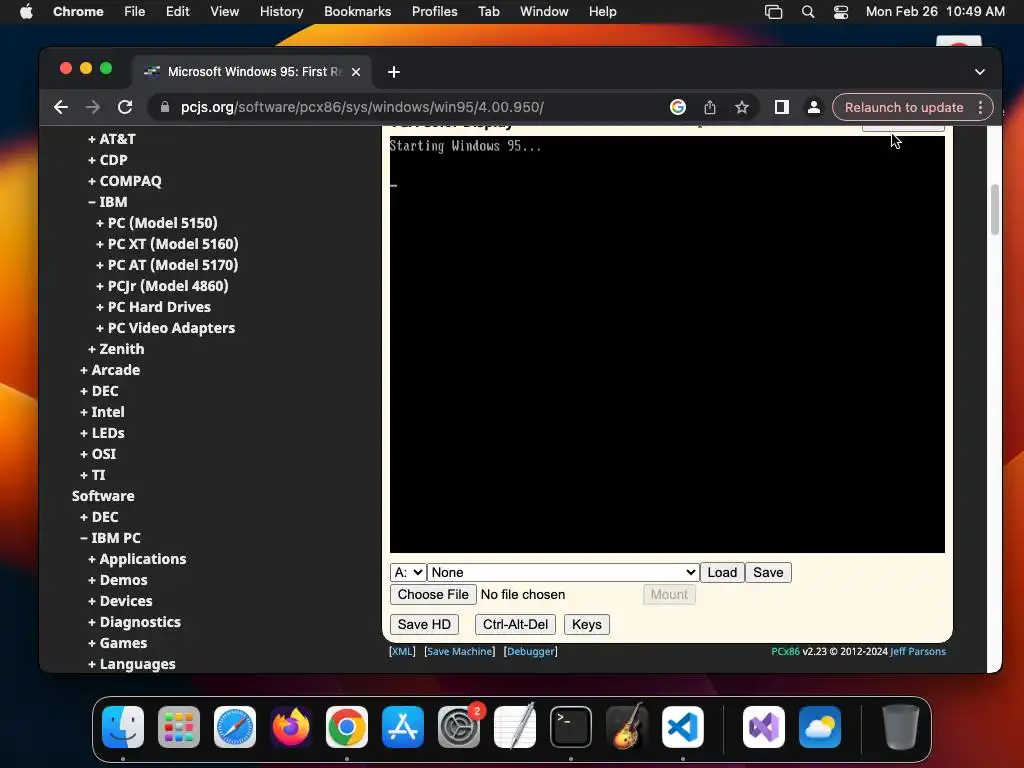The width and height of the screenshot is (1024, 768).
Task: Open the Window menu
Action: coord(544,12)
